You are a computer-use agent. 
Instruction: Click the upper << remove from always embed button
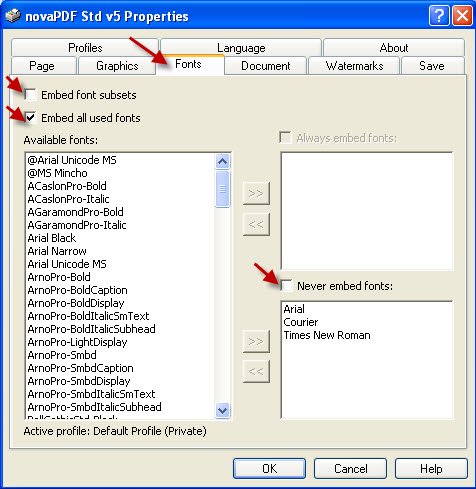click(x=256, y=224)
